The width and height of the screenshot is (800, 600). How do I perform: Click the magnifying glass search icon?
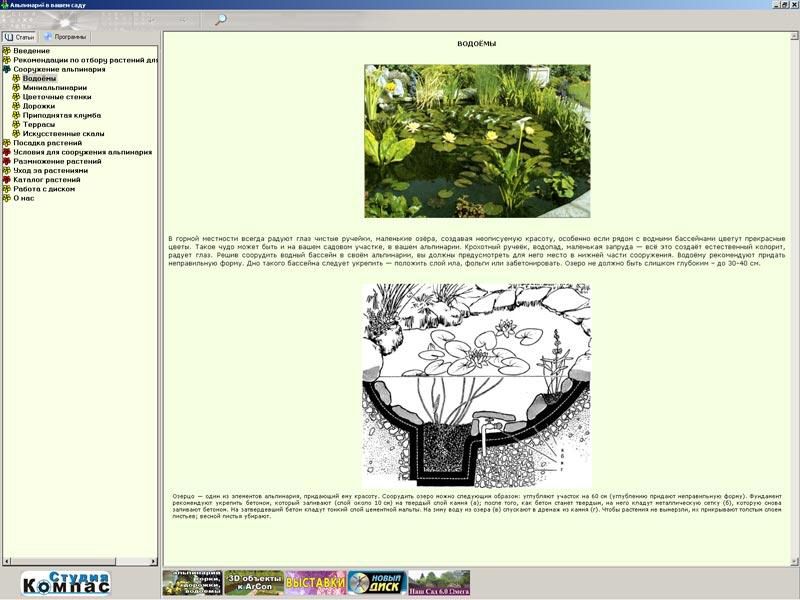pyautogui.click(x=221, y=19)
